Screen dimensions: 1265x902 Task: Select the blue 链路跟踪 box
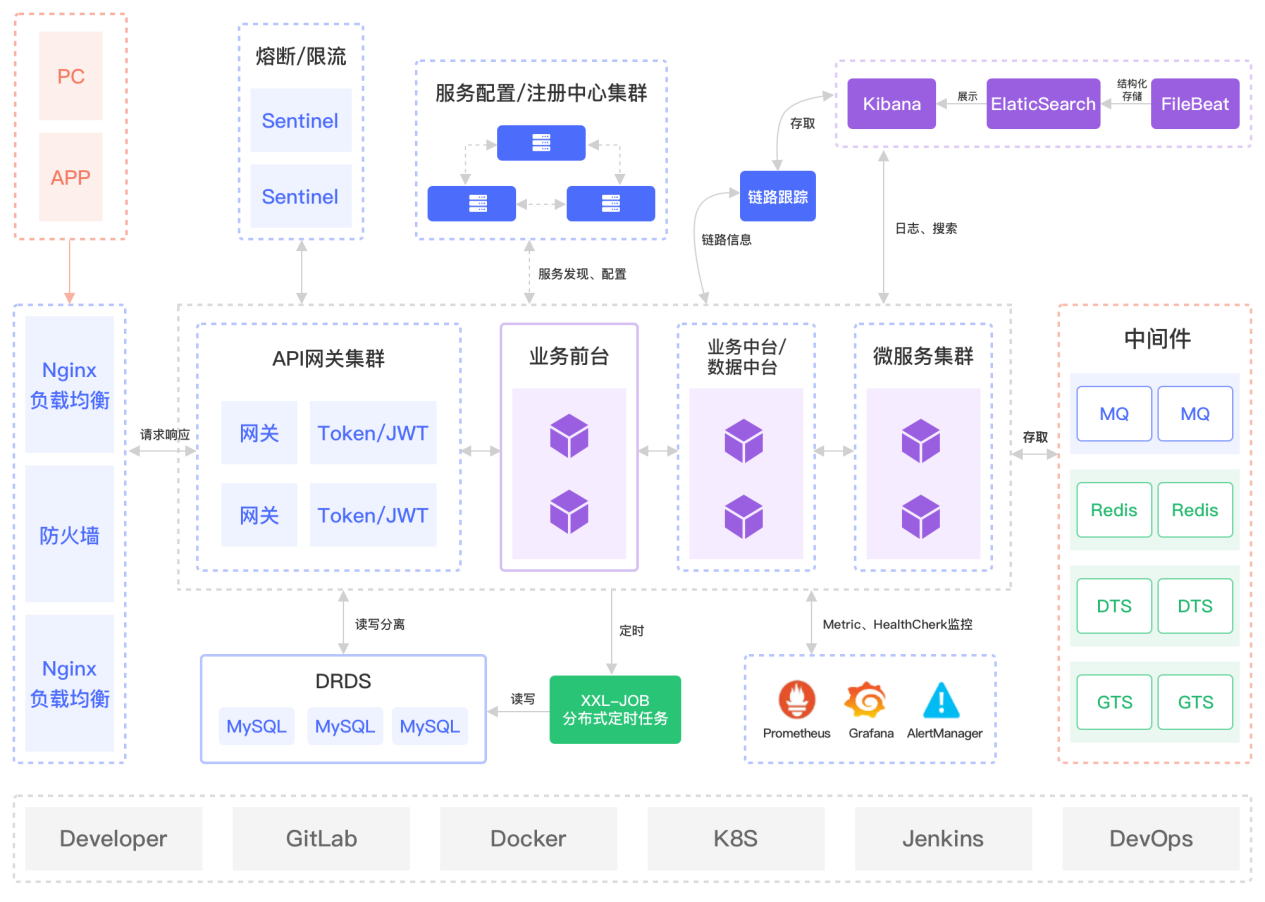[777, 196]
